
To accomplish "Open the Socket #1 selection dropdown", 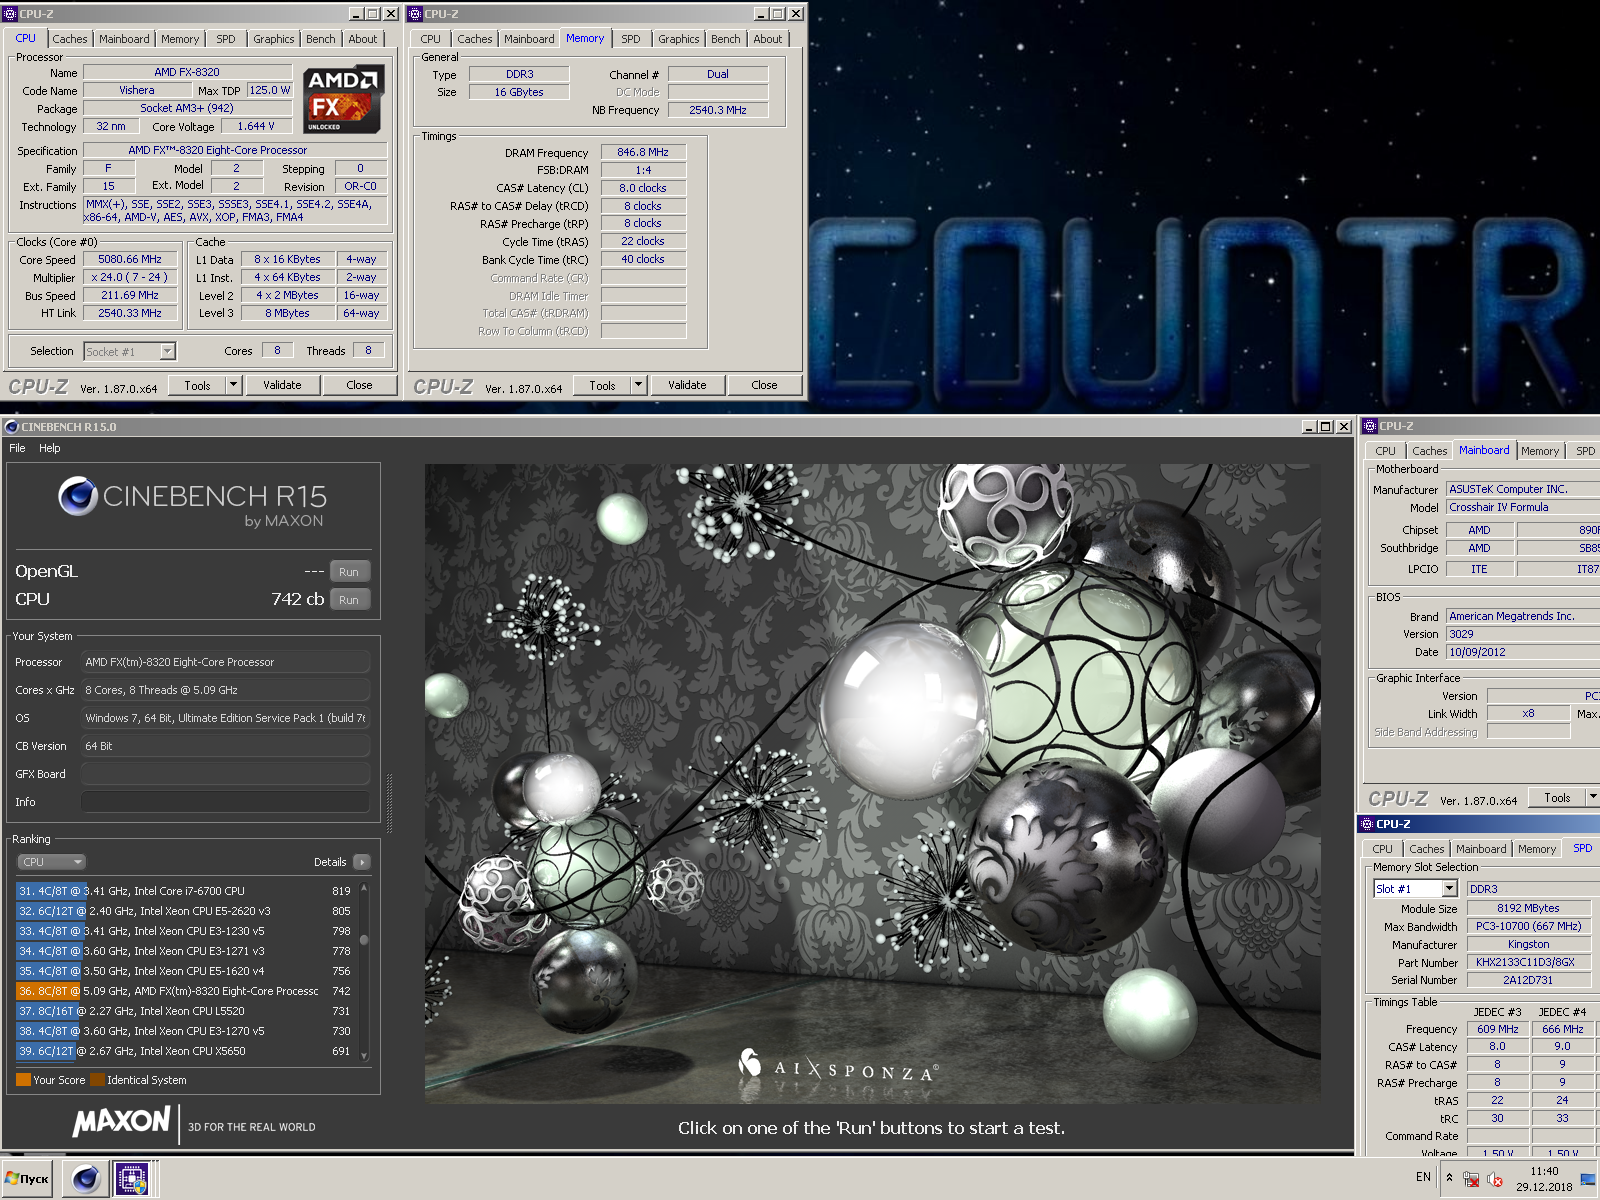I will [x=168, y=351].
